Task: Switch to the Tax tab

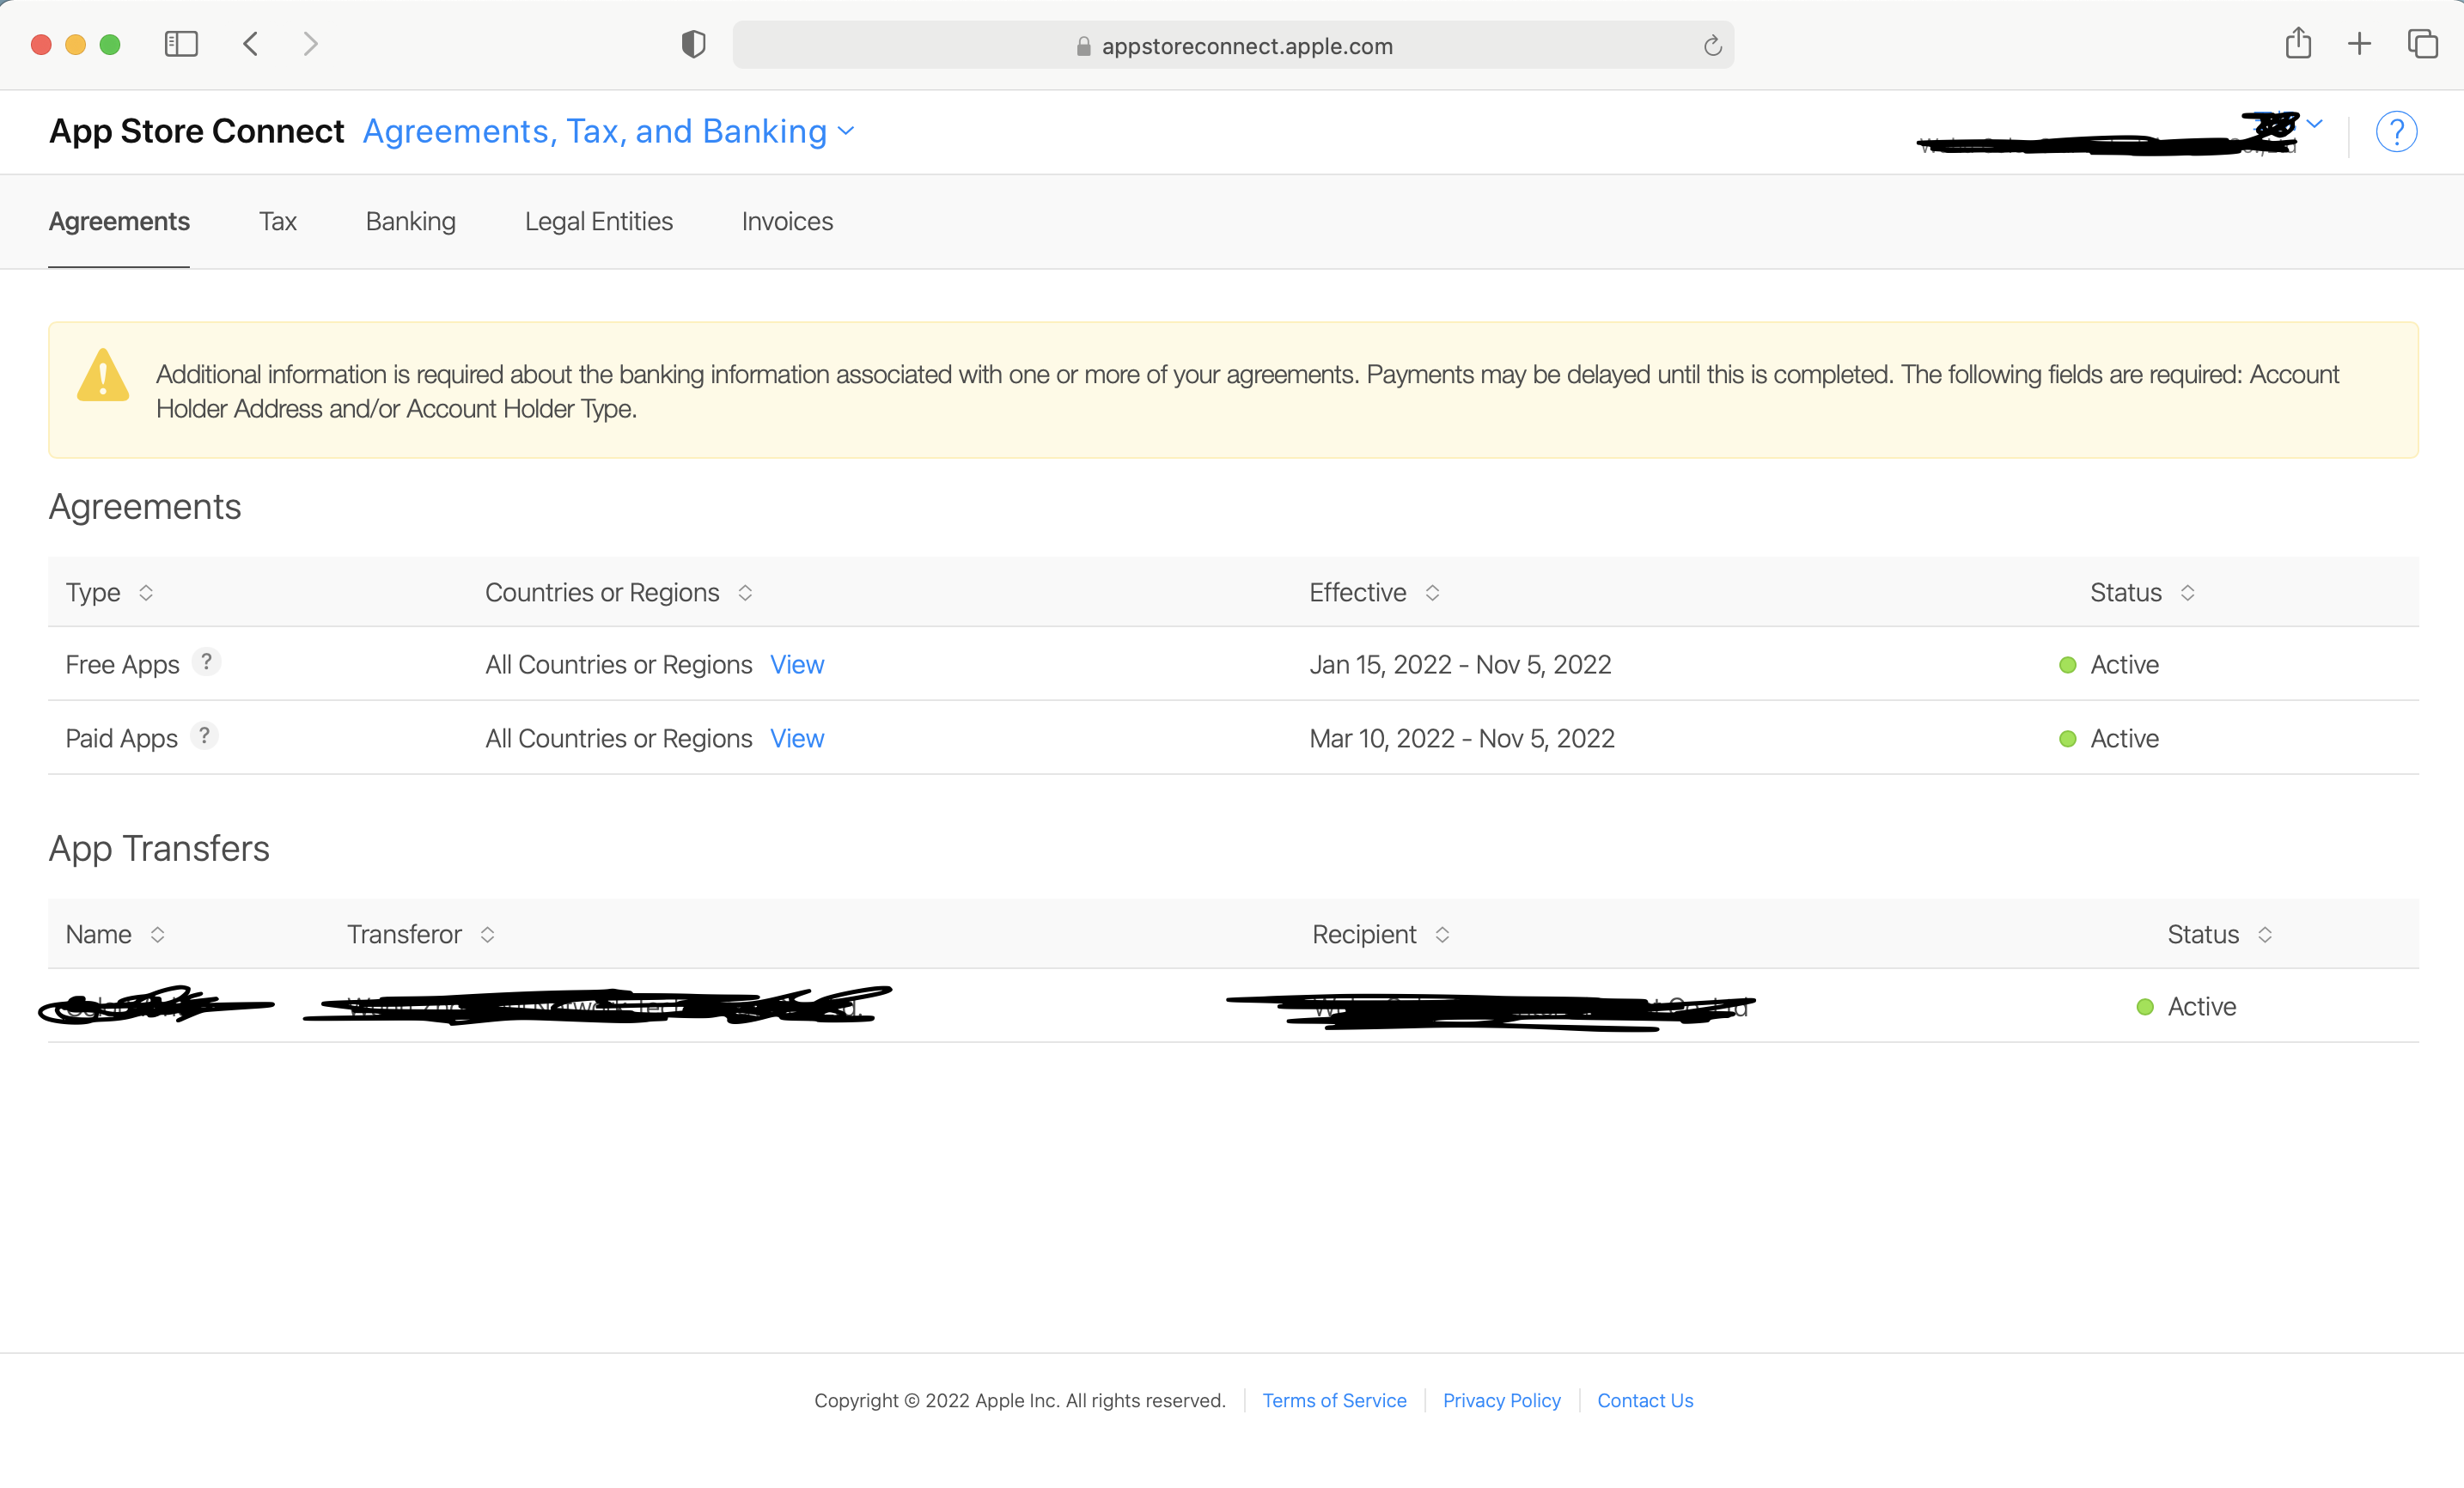Action: (x=277, y=221)
